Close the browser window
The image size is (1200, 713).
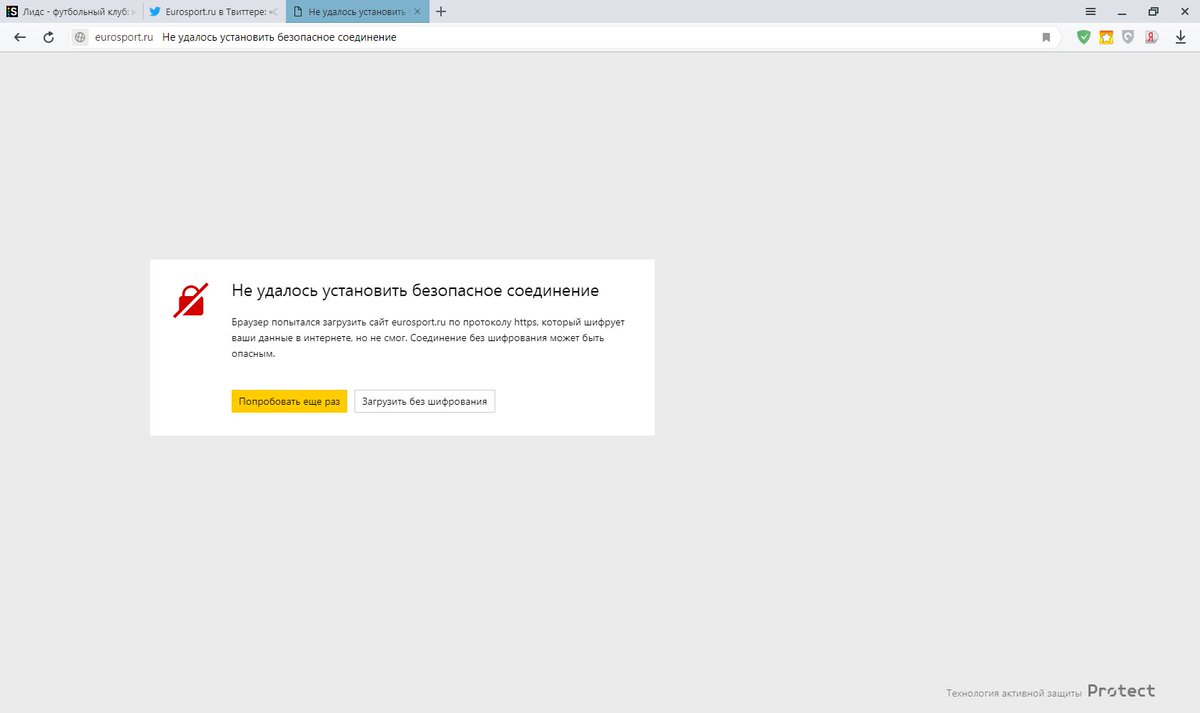pos(1183,12)
